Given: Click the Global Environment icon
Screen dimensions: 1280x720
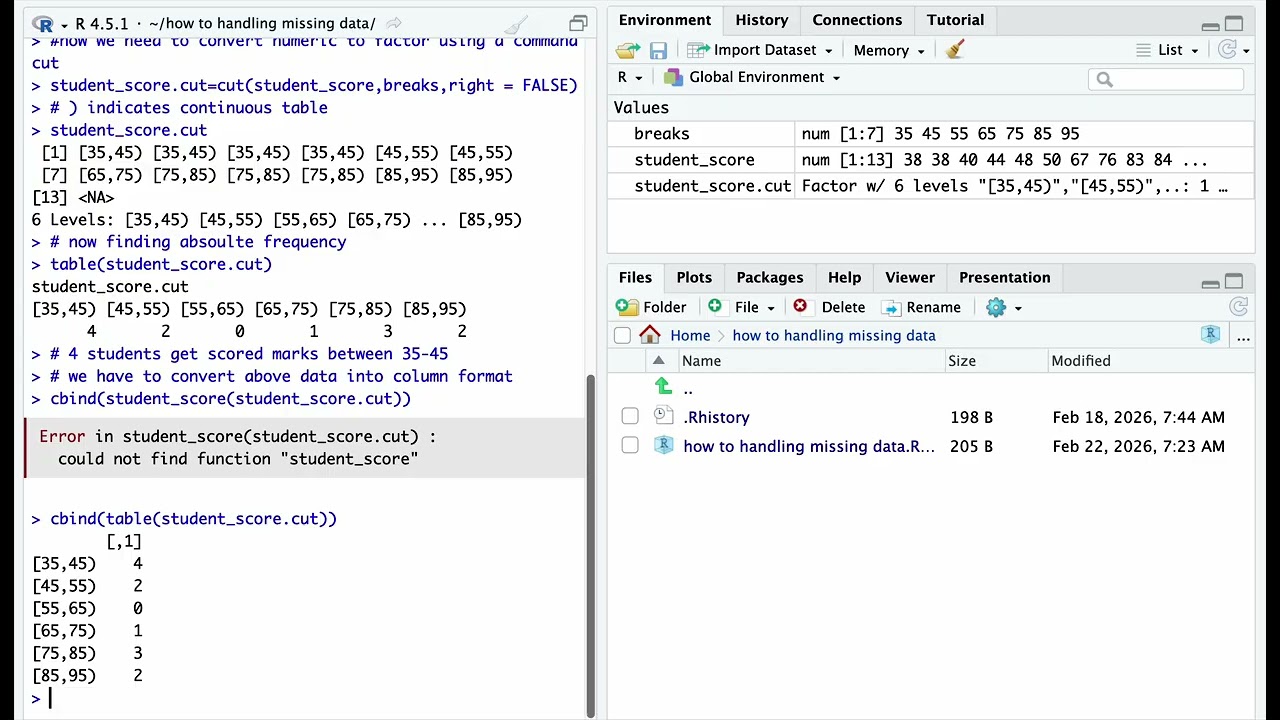Looking at the screenshot, I should point(673,77).
